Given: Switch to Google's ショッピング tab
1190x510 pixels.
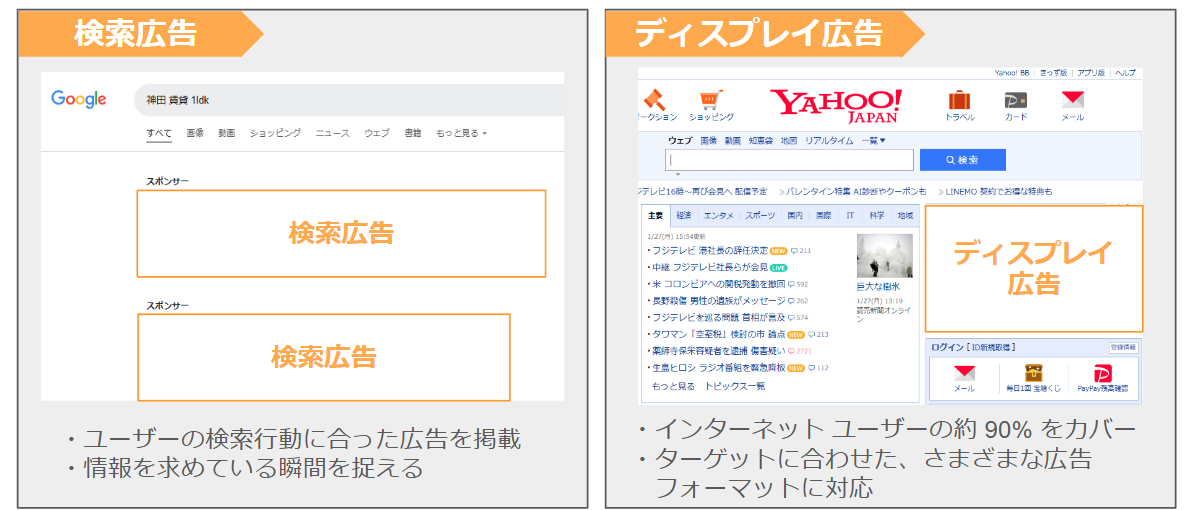Looking at the screenshot, I should click(275, 133).
